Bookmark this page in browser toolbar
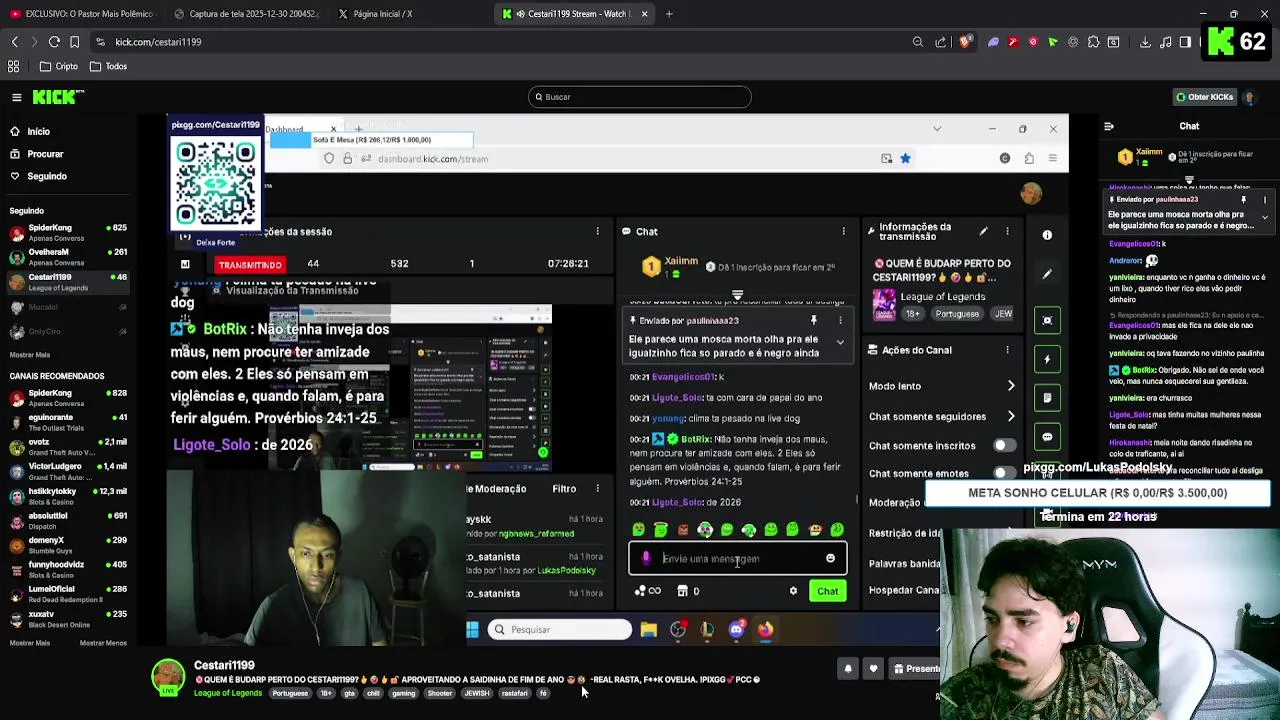Image resolution: width=1280 pixels, height=720 pixels. [x=74, y=42]
